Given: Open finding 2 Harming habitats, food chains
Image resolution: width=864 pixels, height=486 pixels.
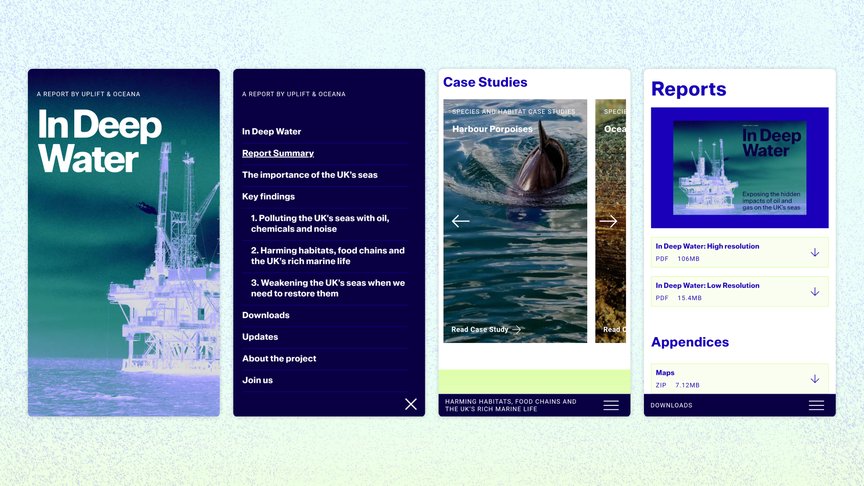Looking at the screenshot, I should (x=328, y=256).
